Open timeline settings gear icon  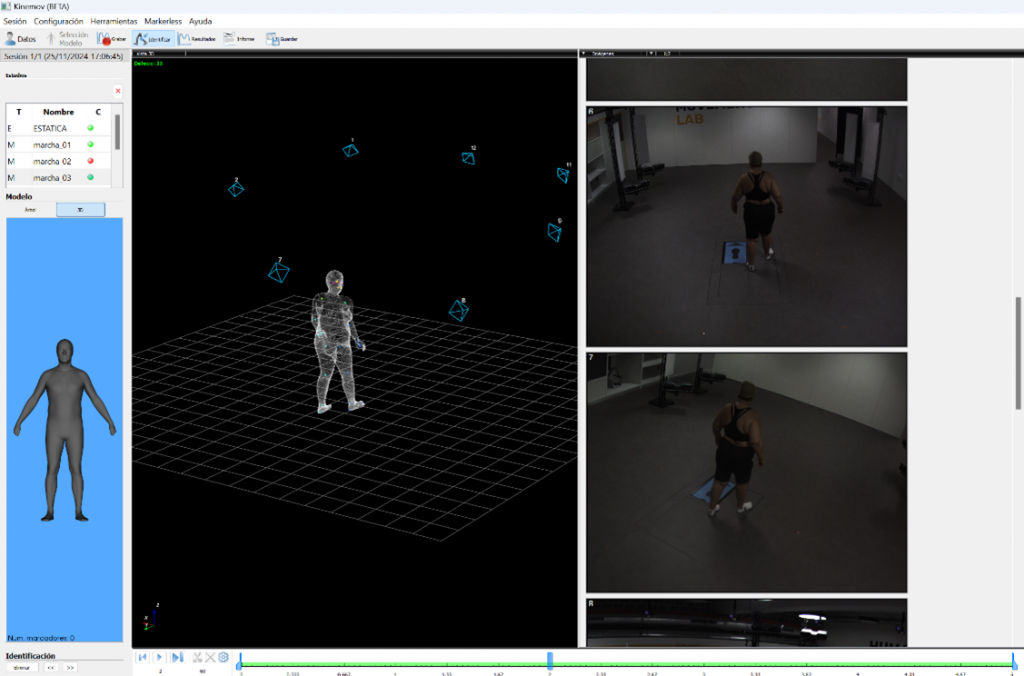224,657
